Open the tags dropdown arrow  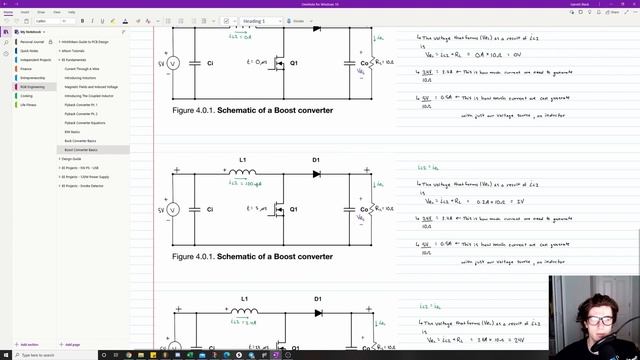coord(235,21)
